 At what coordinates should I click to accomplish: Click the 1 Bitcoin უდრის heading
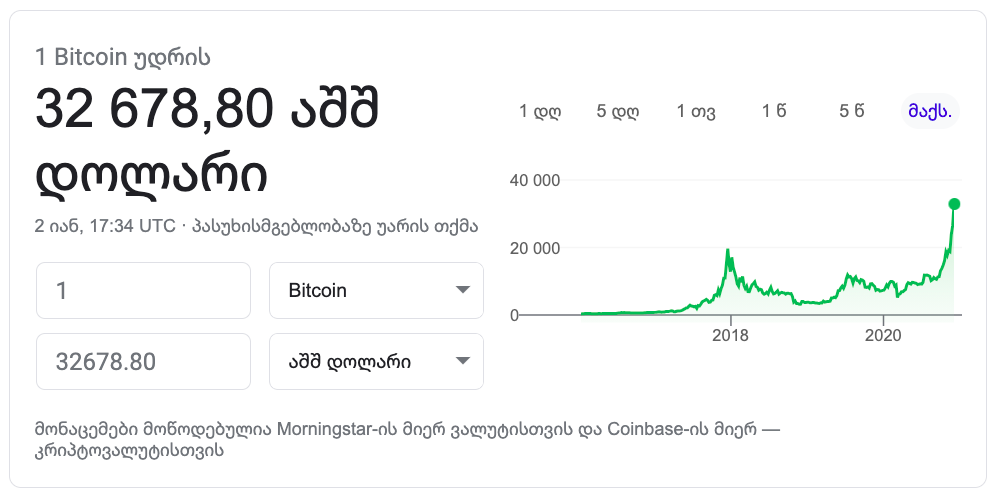122,57
